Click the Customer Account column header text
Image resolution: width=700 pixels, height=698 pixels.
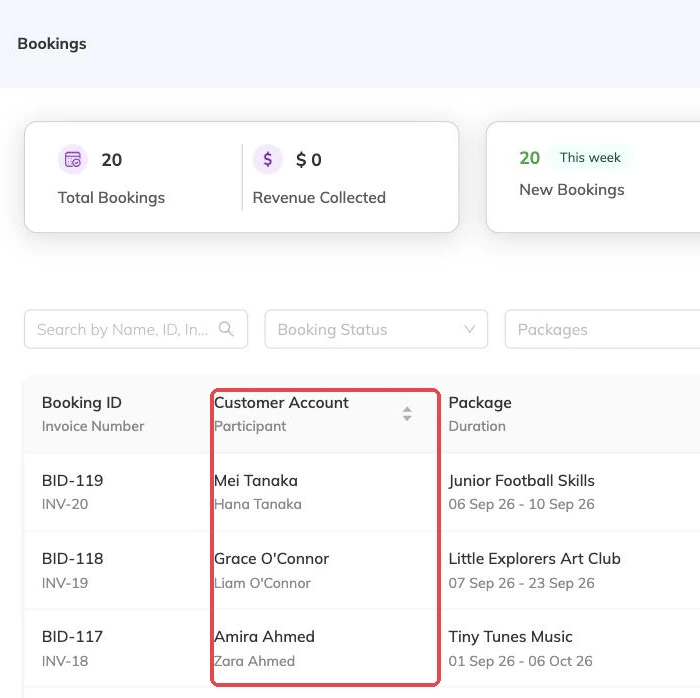[281, 403]
